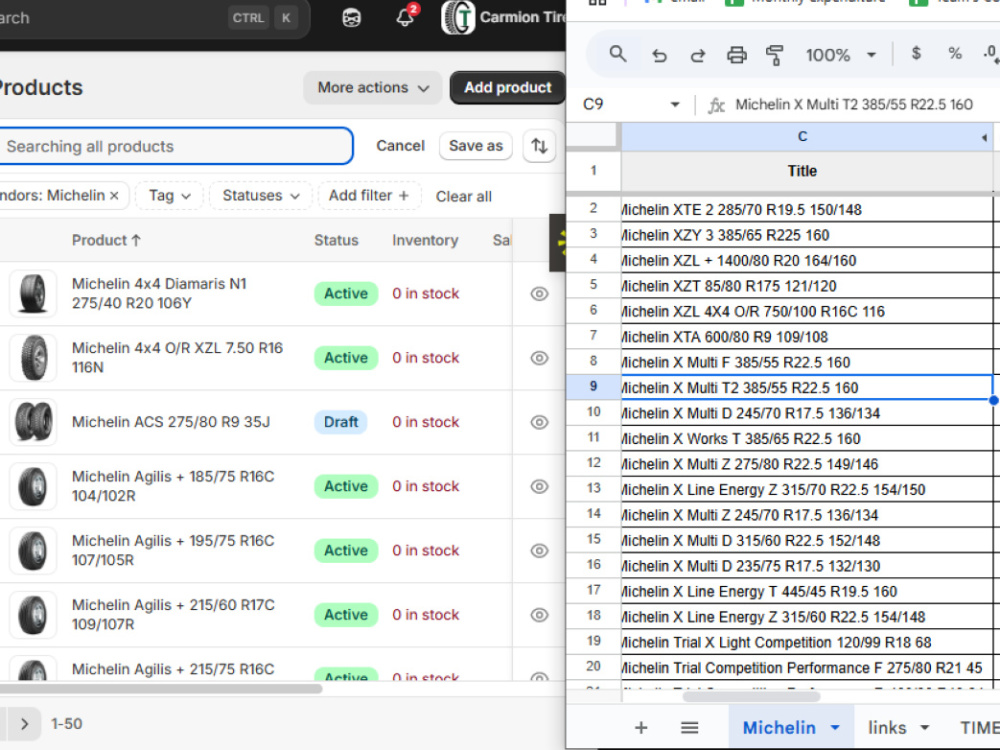Focus the Searching all products field

[175, 146]
